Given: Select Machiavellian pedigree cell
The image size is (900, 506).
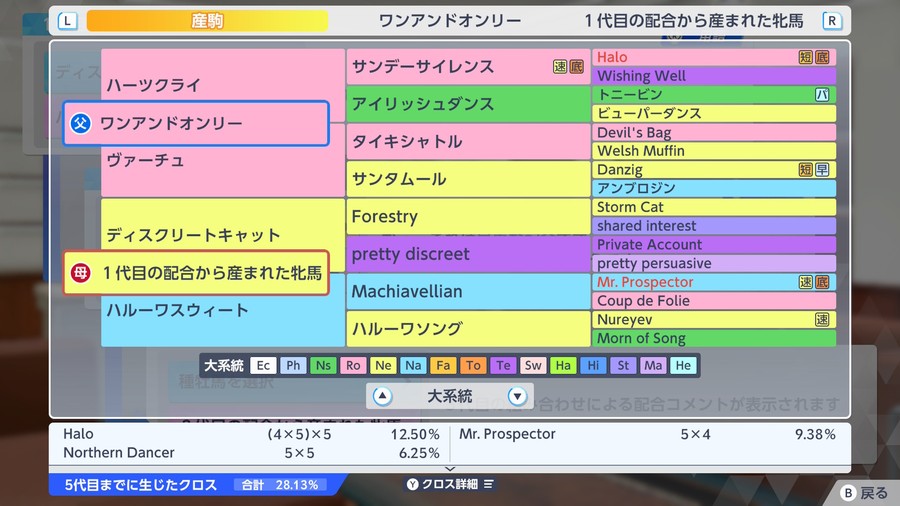Looking at the screenshot, I should click(x=468, y=291).
